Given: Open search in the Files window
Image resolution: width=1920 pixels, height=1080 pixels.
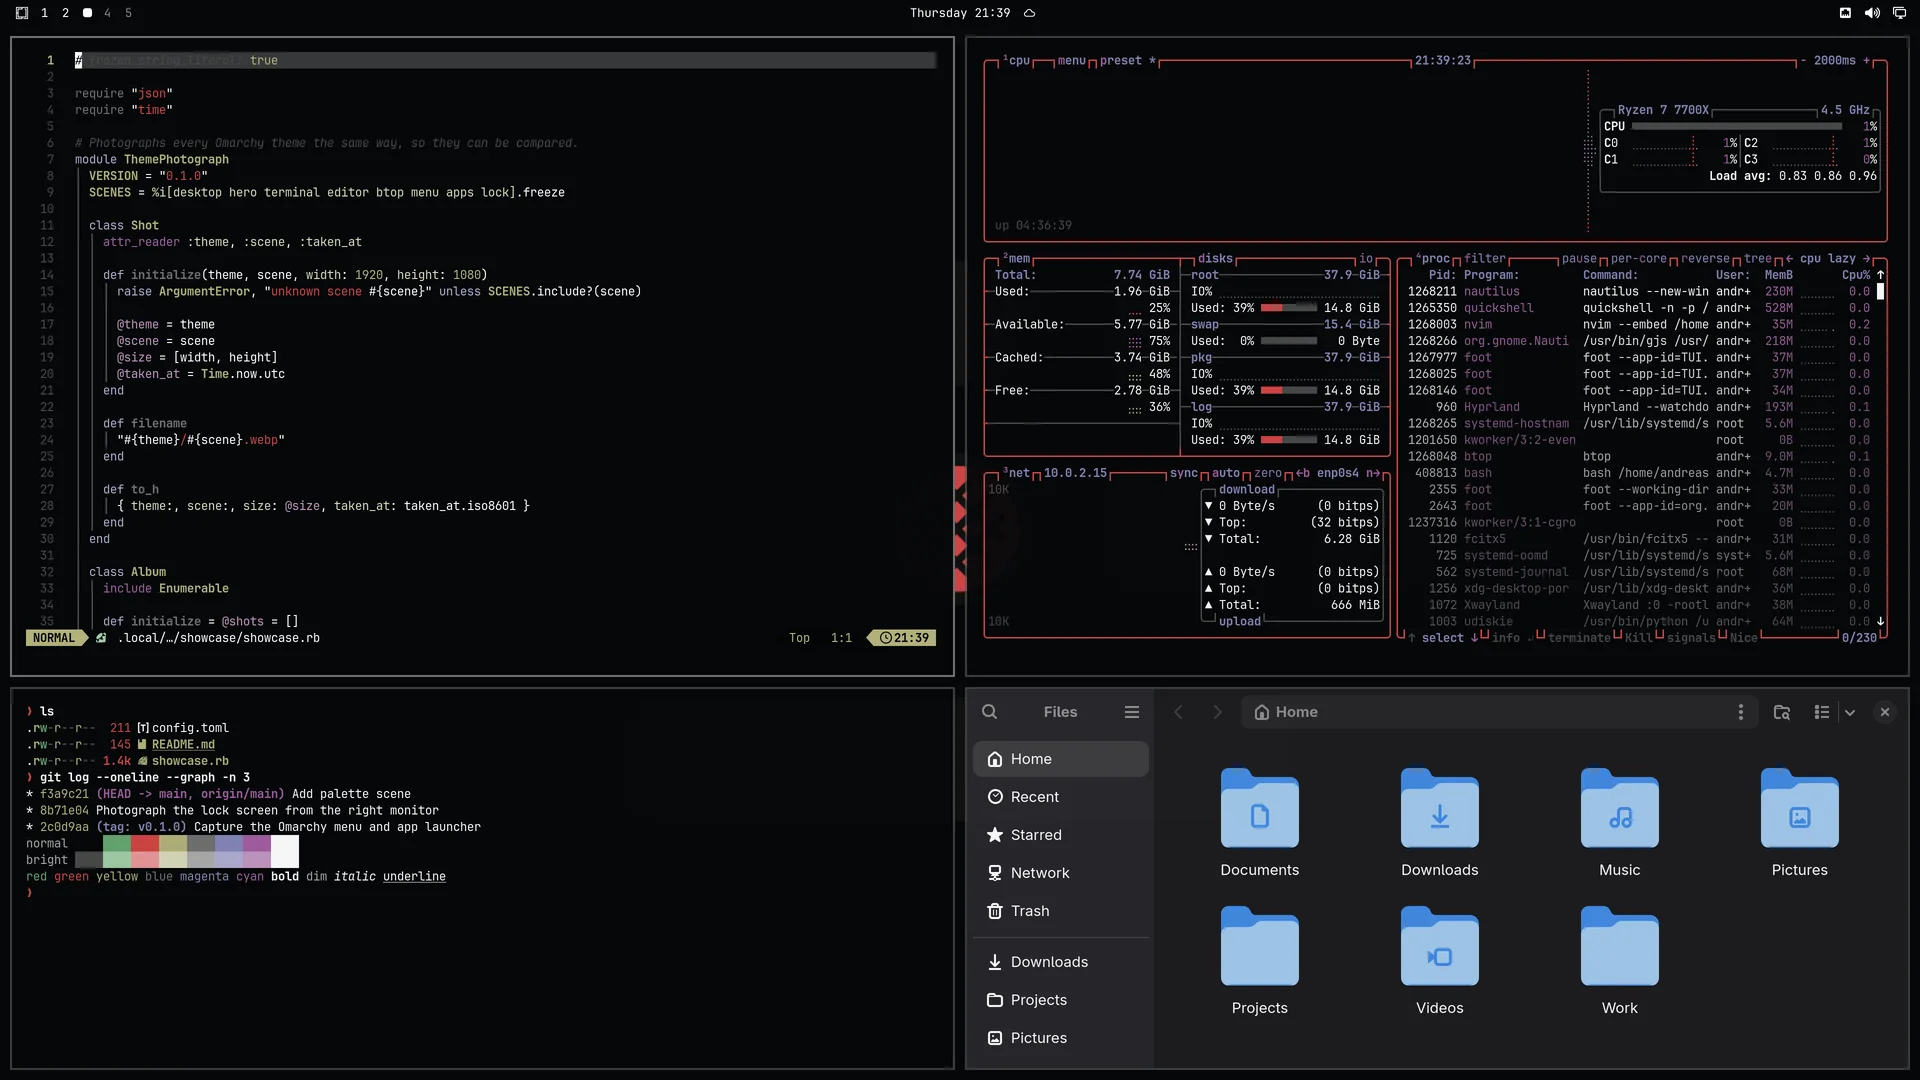Looking at the screenshot, I should click(989, 712).
